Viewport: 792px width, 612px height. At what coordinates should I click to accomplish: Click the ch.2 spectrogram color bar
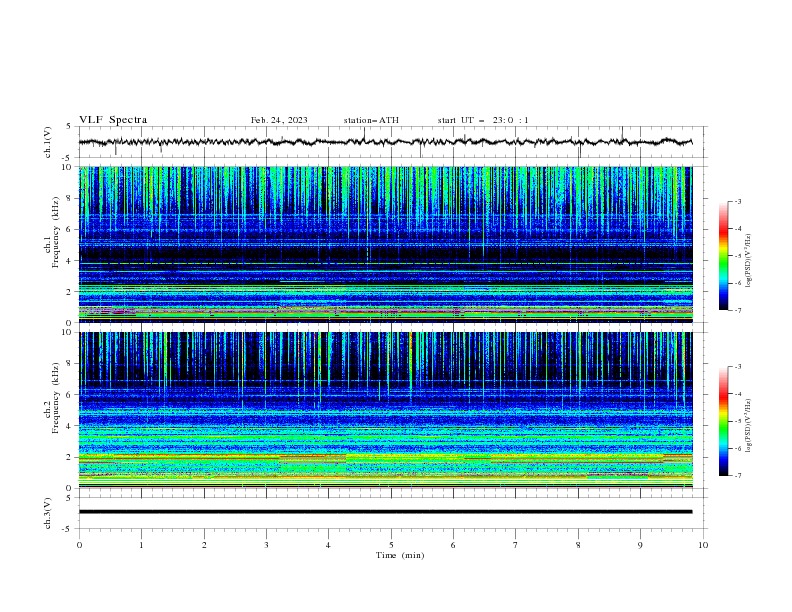click(723, 421)
